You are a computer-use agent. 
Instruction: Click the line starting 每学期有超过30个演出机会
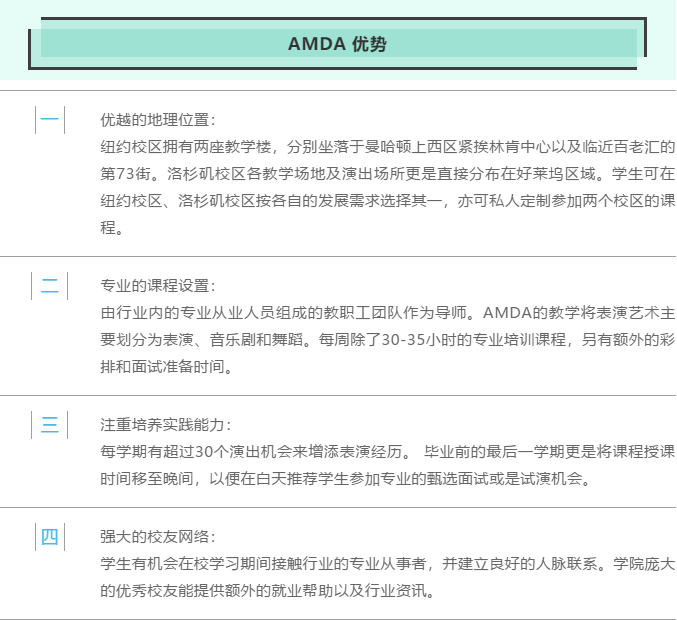tap(387, 452)
